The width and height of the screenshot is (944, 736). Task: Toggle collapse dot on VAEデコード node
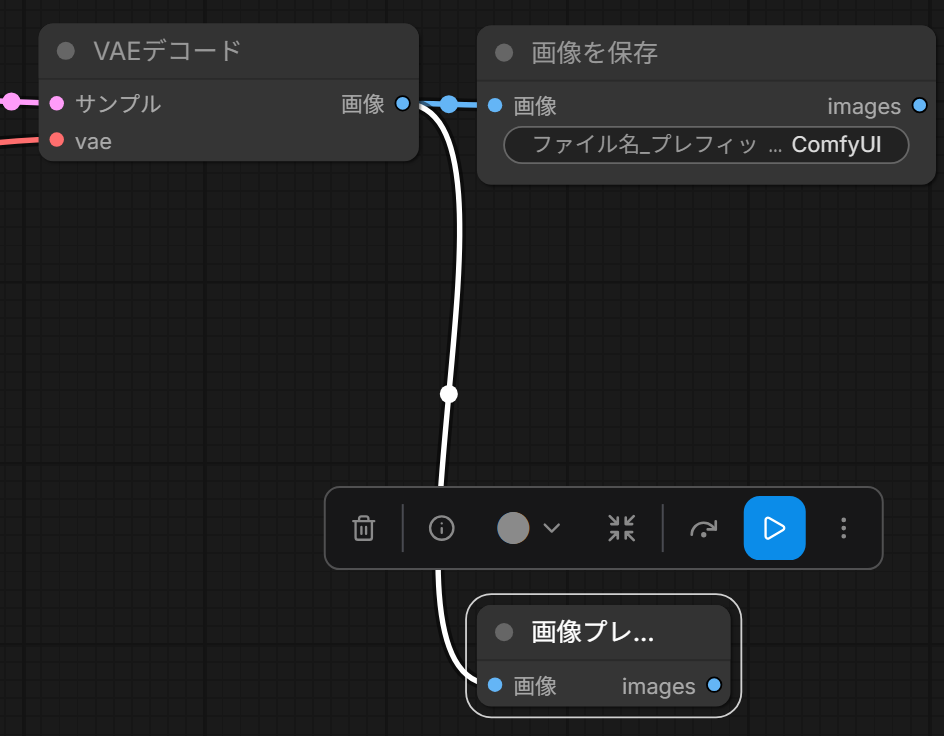tap(66, 51)
